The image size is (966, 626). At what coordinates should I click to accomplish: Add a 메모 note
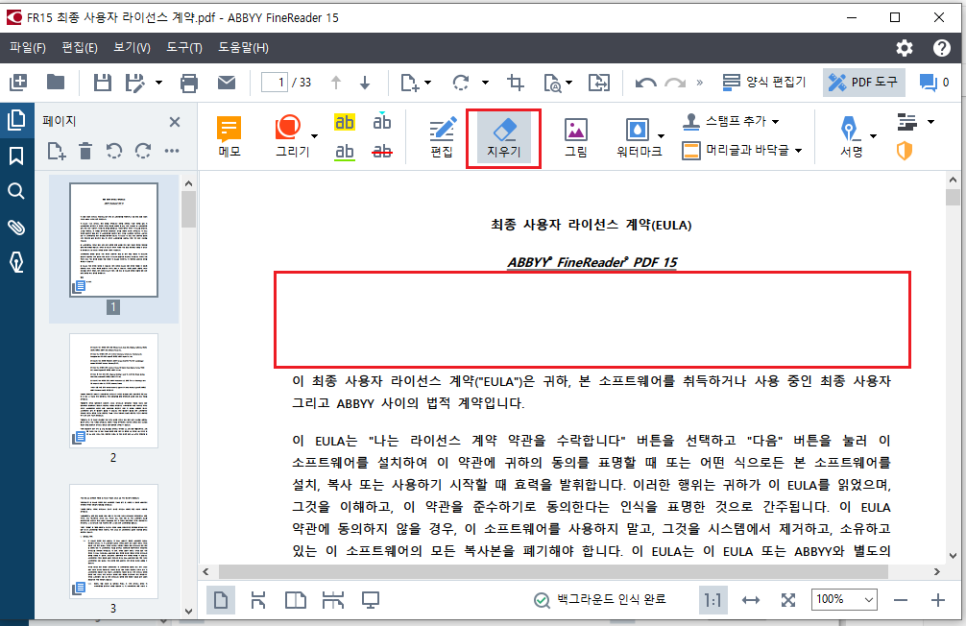pyautogui.click(x=229, y=137)
